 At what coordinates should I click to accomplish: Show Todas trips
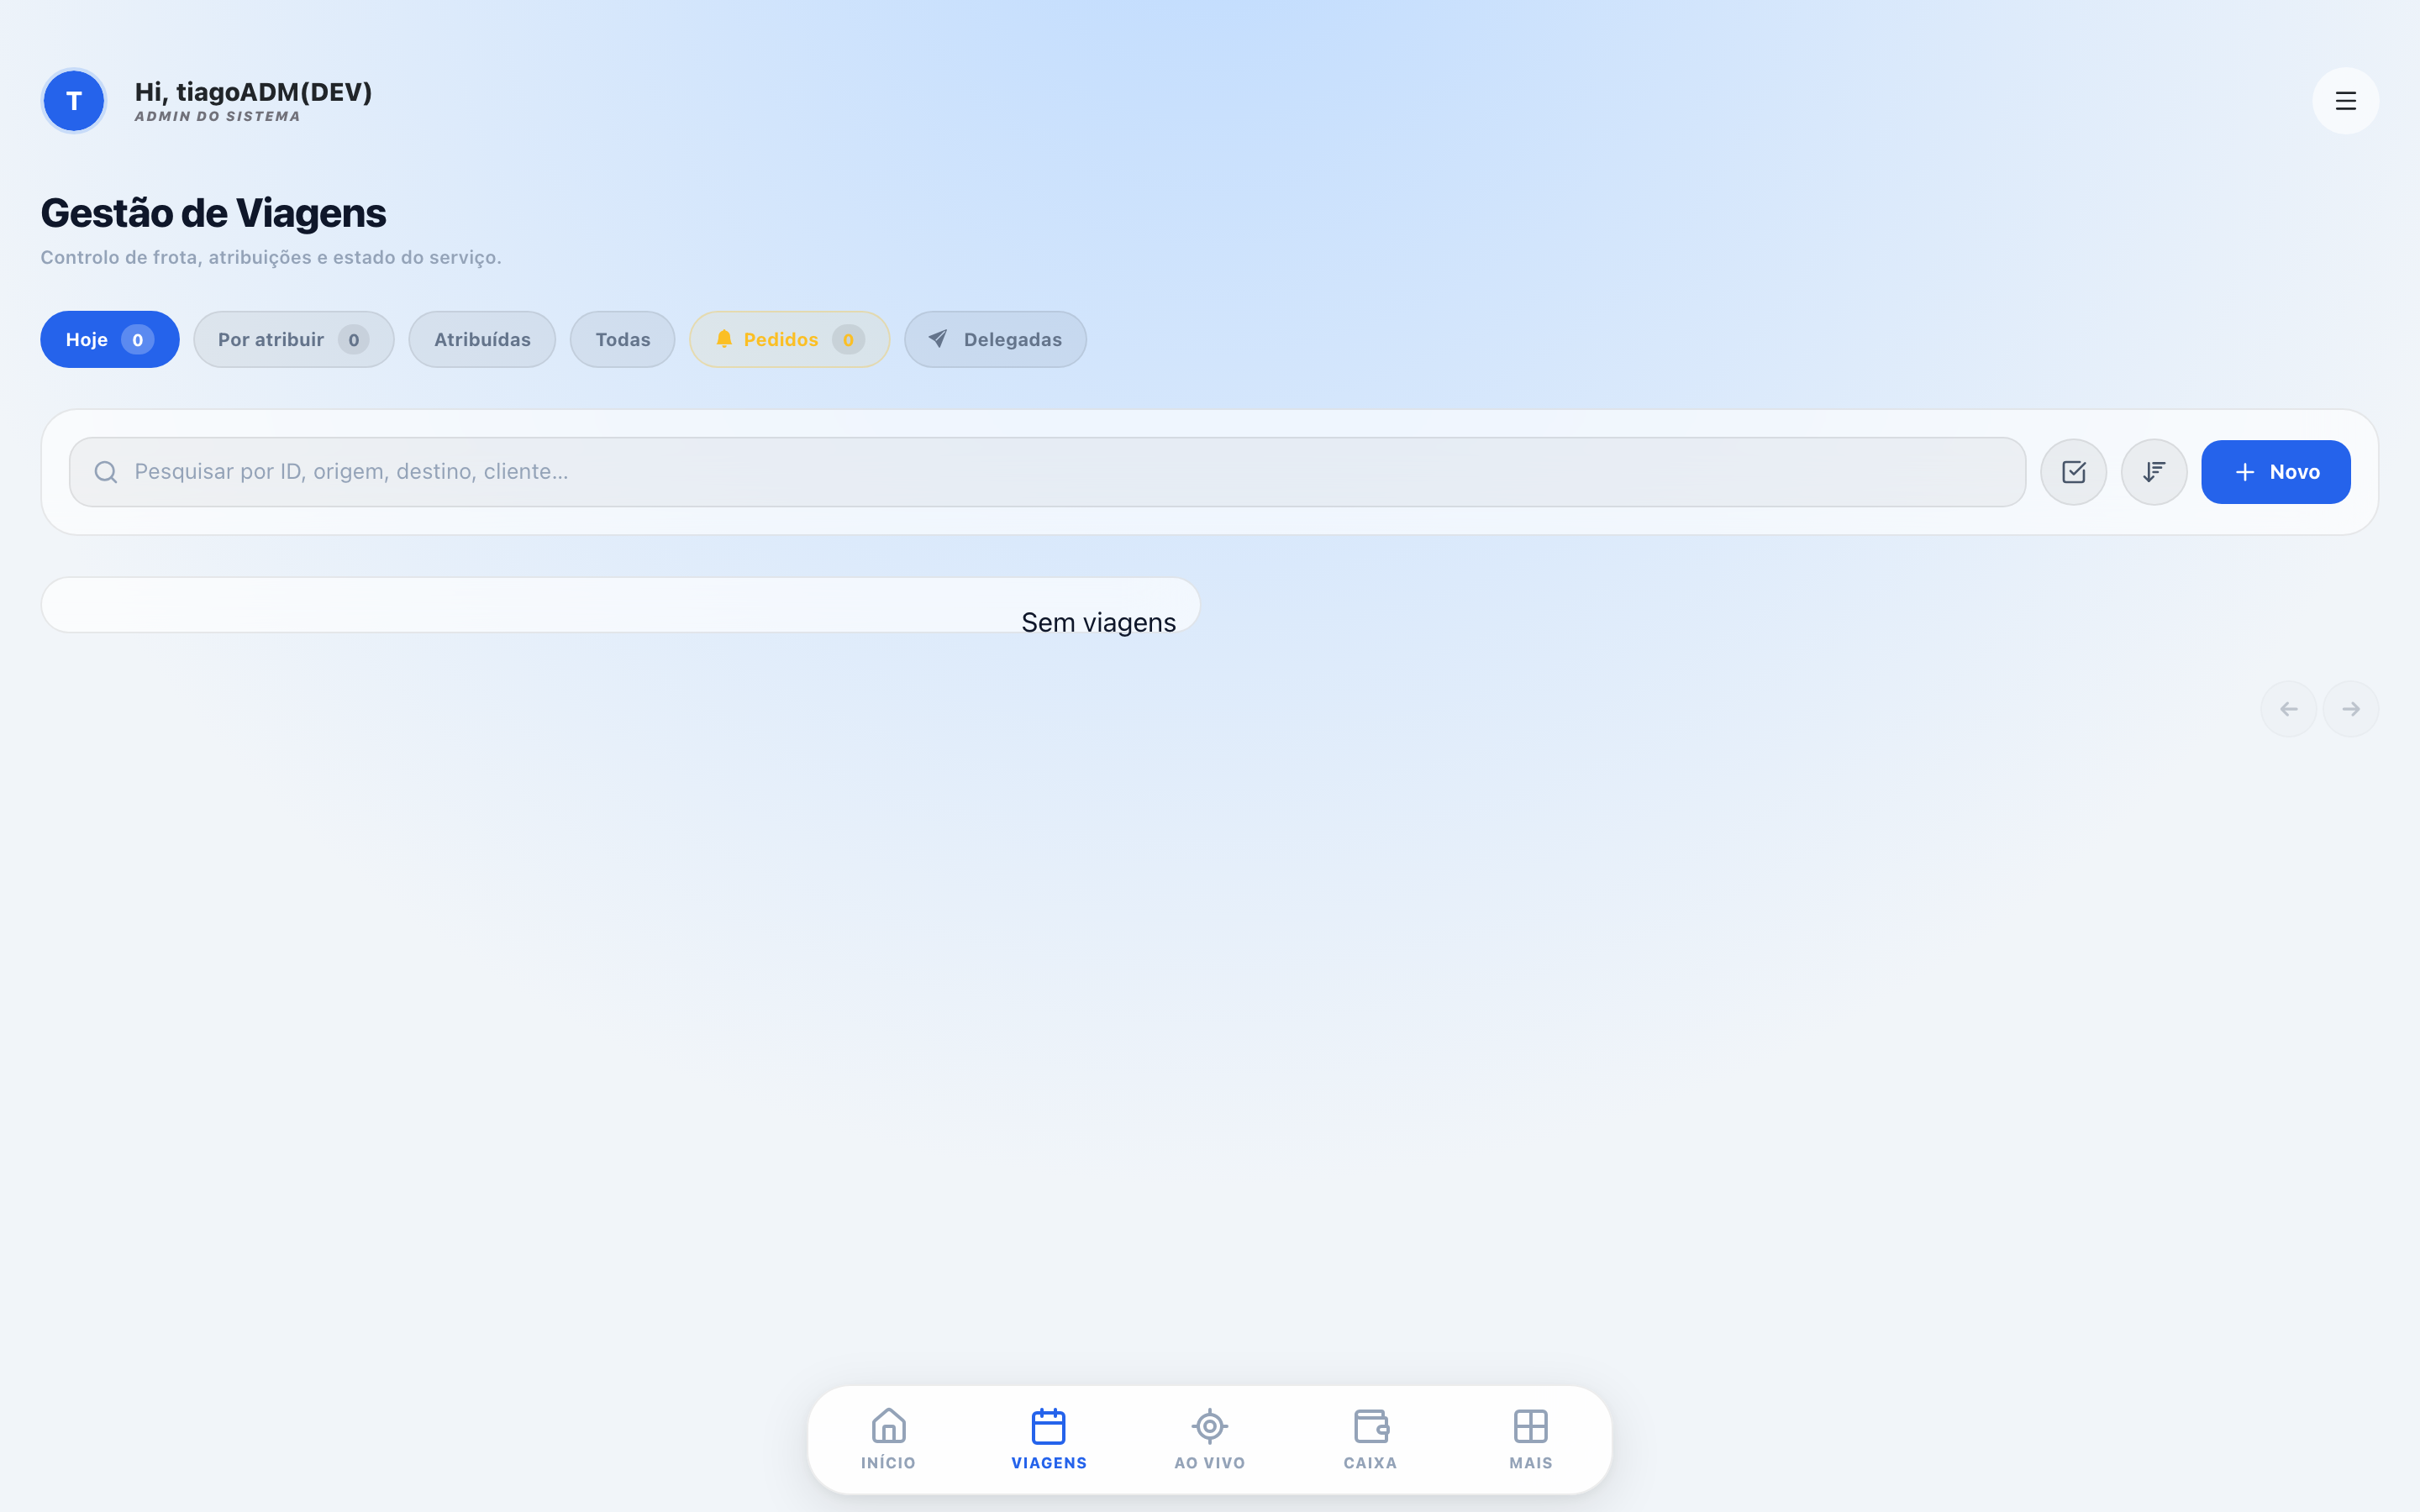(x=623, y=340)
